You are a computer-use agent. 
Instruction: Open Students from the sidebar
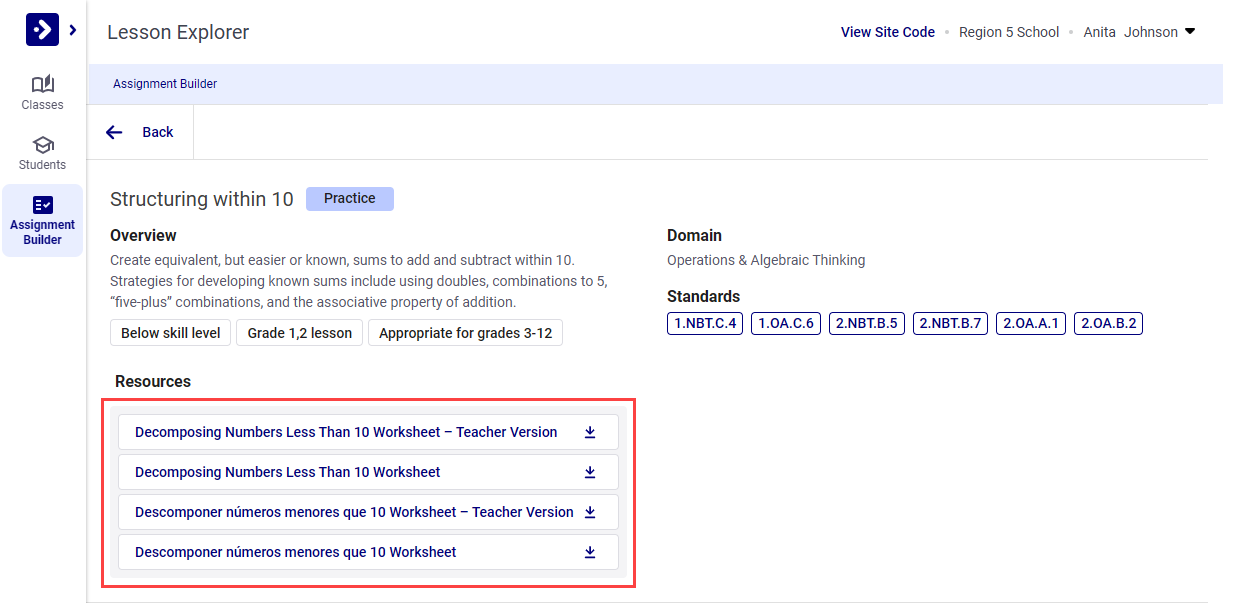click(x=42, y=153)
